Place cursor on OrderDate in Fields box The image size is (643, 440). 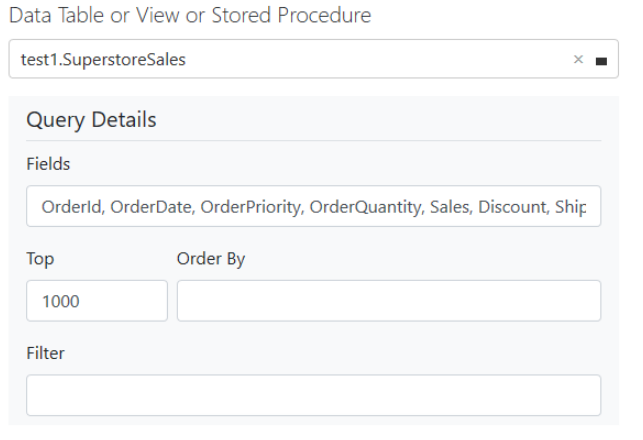point(152,207)
